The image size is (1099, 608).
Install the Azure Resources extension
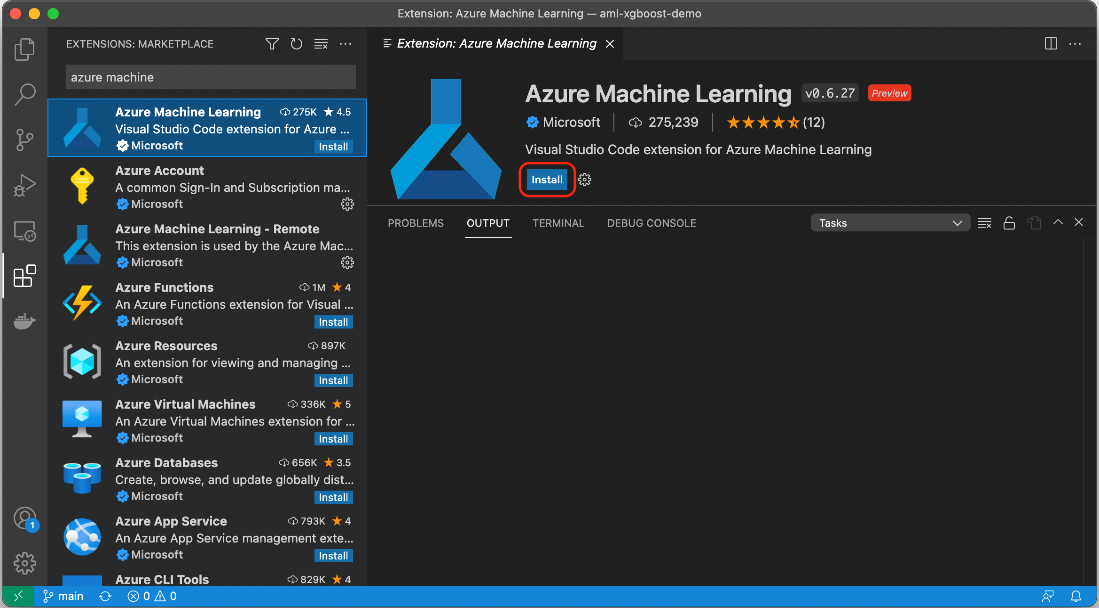click(x=334, y=380)
